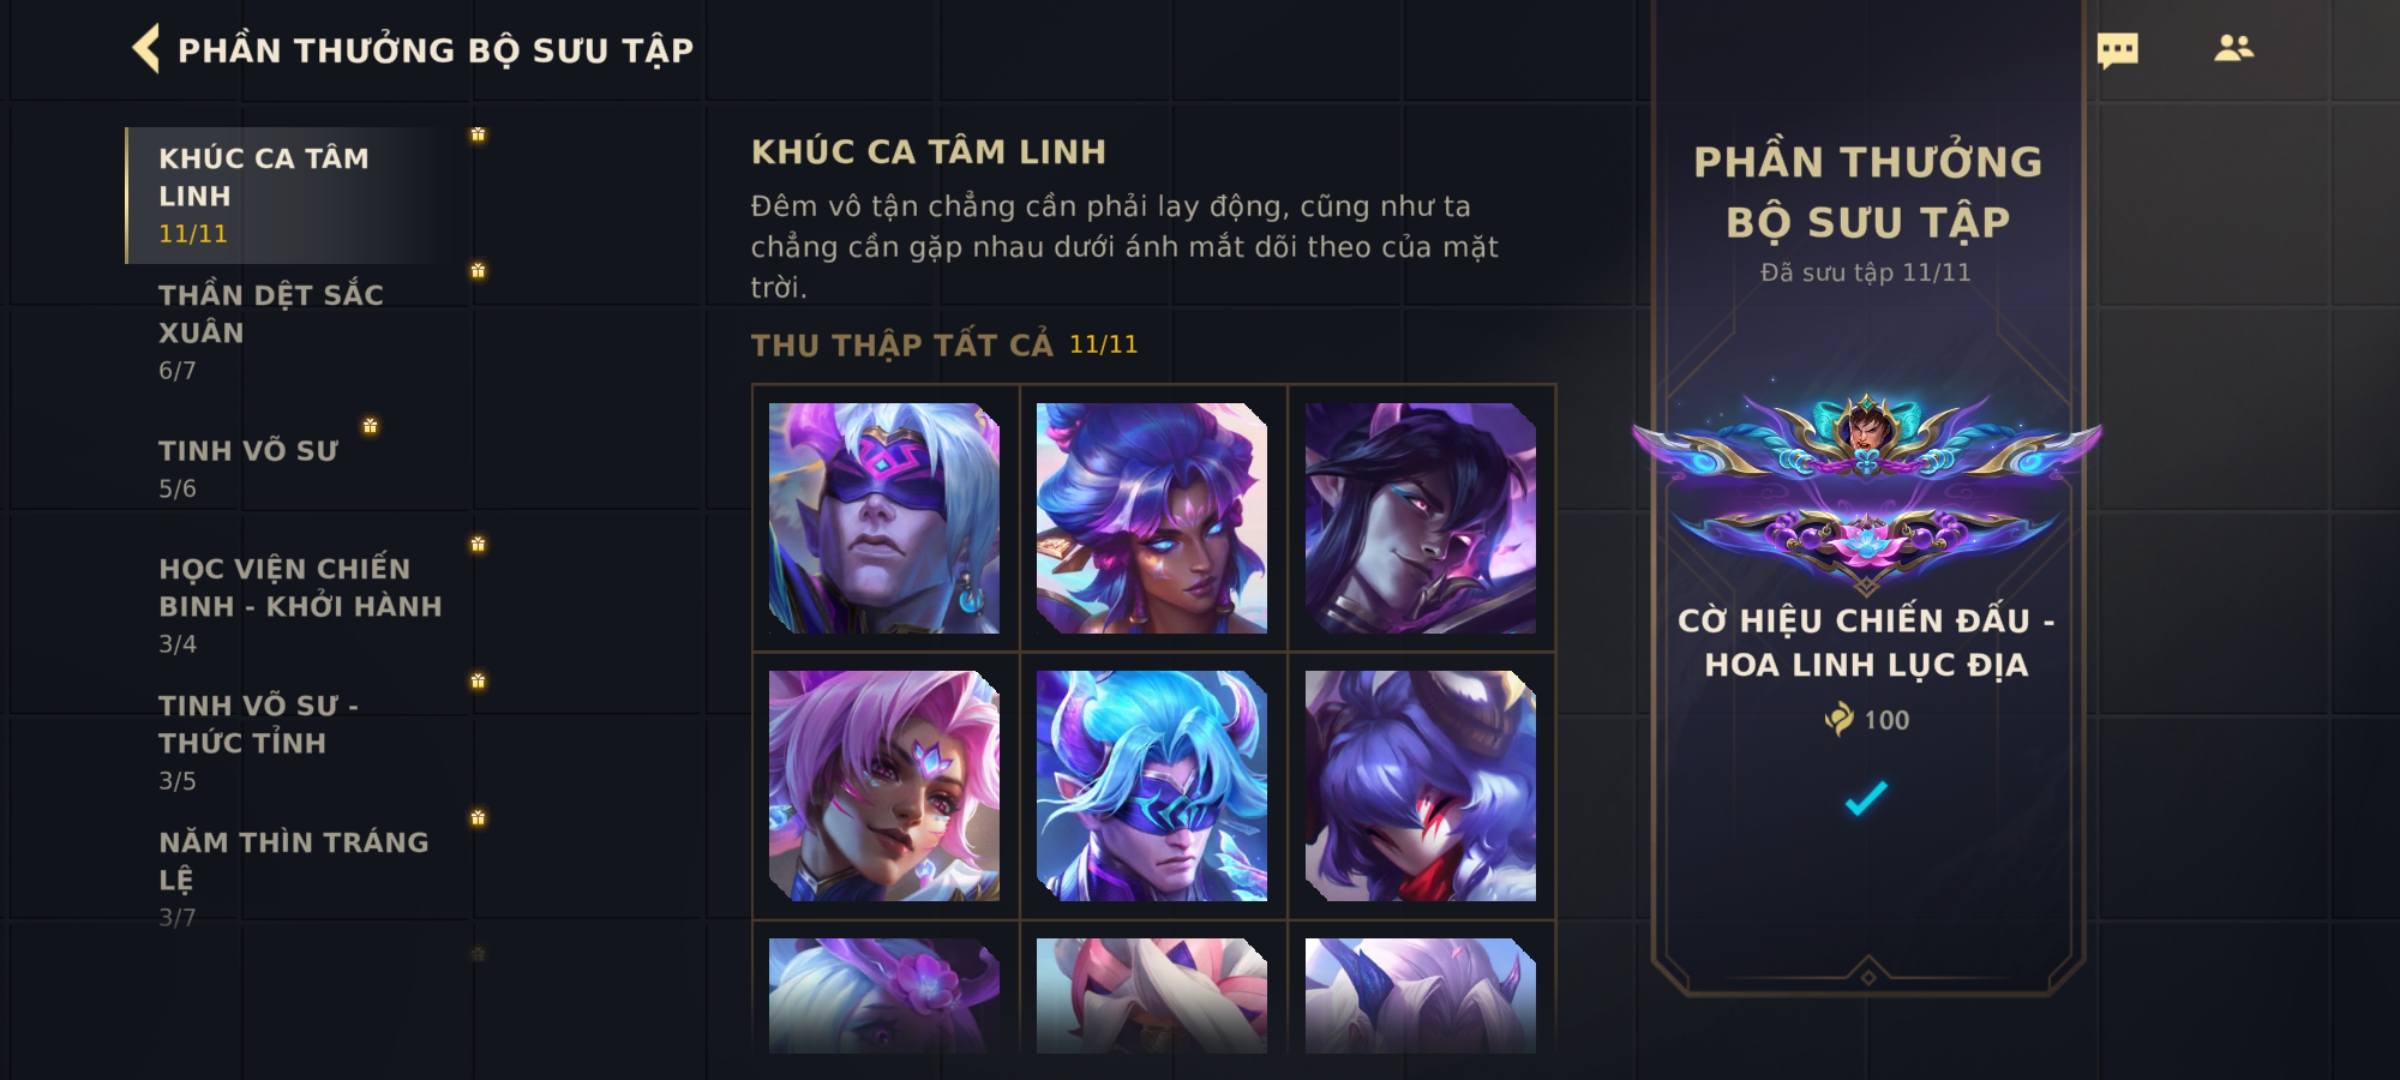Open the friends list icon
The width and height of the screenshot is (2400, 1080).
(2233, 48)
